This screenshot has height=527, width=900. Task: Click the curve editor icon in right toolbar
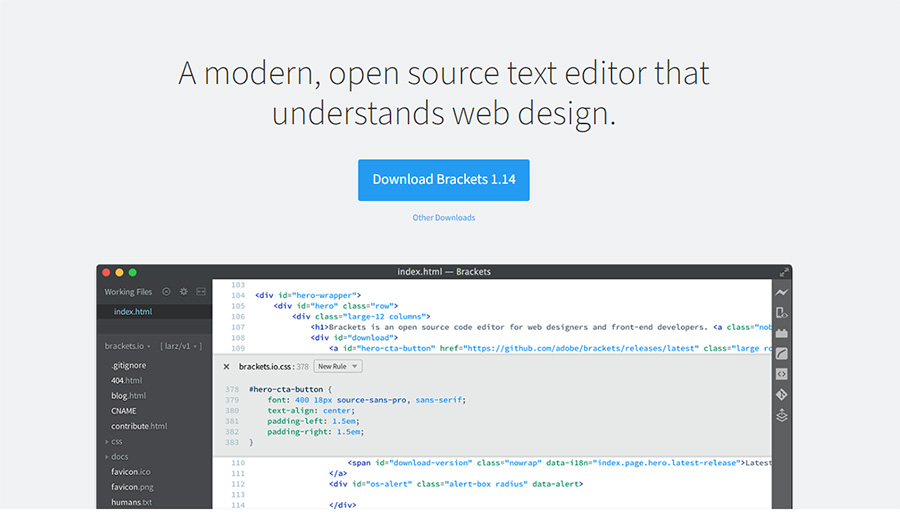[781, 354]
